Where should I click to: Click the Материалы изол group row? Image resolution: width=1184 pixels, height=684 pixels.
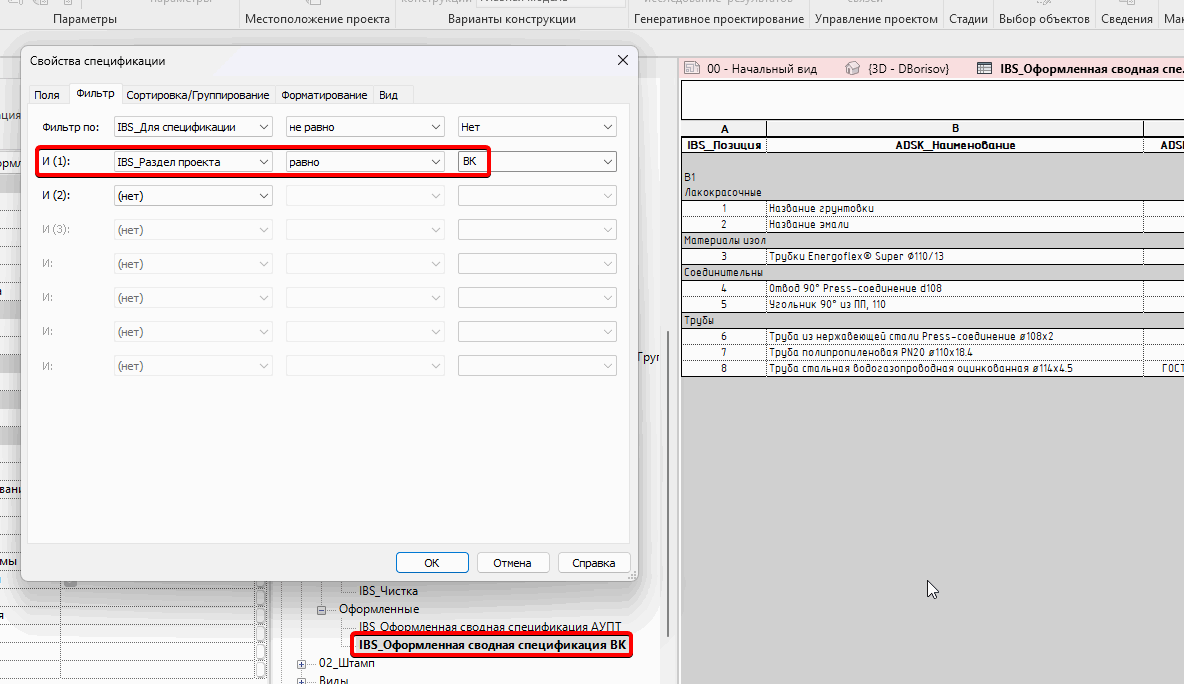(933, 240)
